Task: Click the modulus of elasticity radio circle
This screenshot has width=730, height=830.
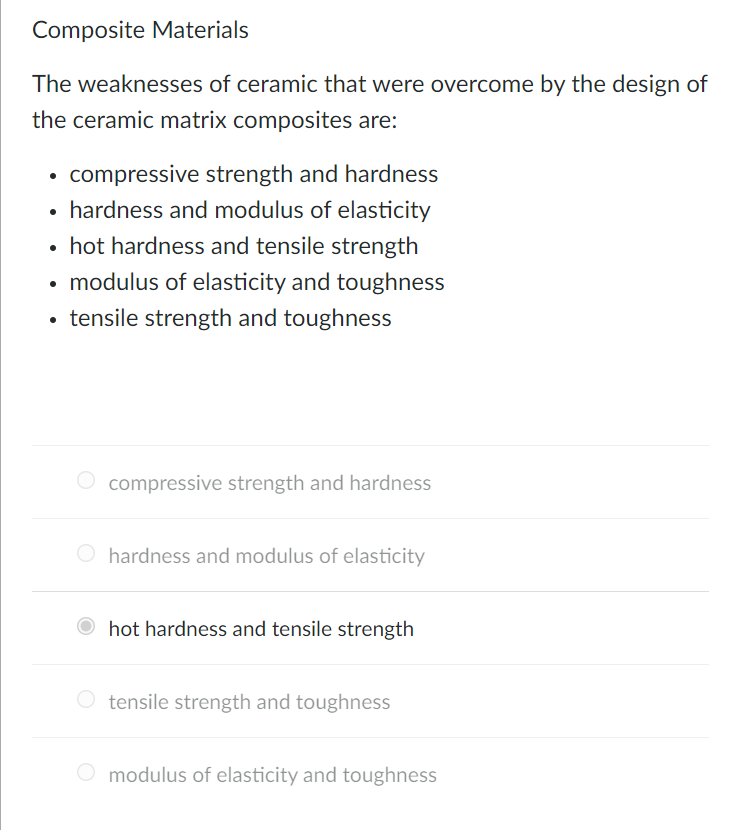Action: coord(86,772)
